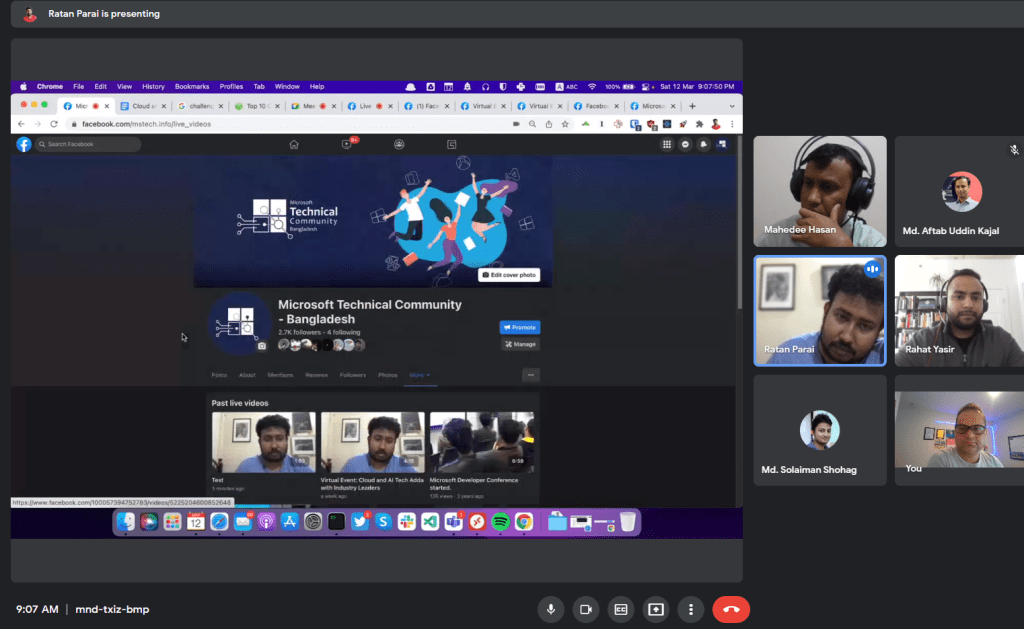
Task: Open the Bookmarks menu in Chrome
Action: (x=190, y=87)
